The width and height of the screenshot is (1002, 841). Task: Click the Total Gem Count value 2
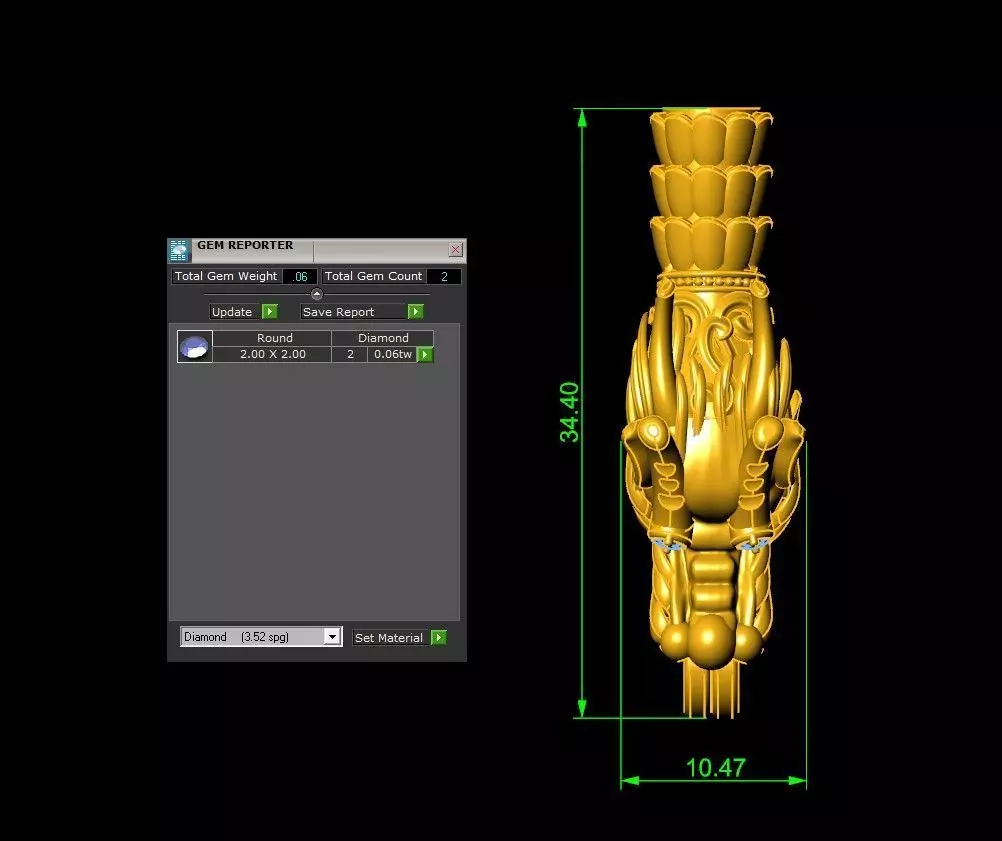click(444, 277)
